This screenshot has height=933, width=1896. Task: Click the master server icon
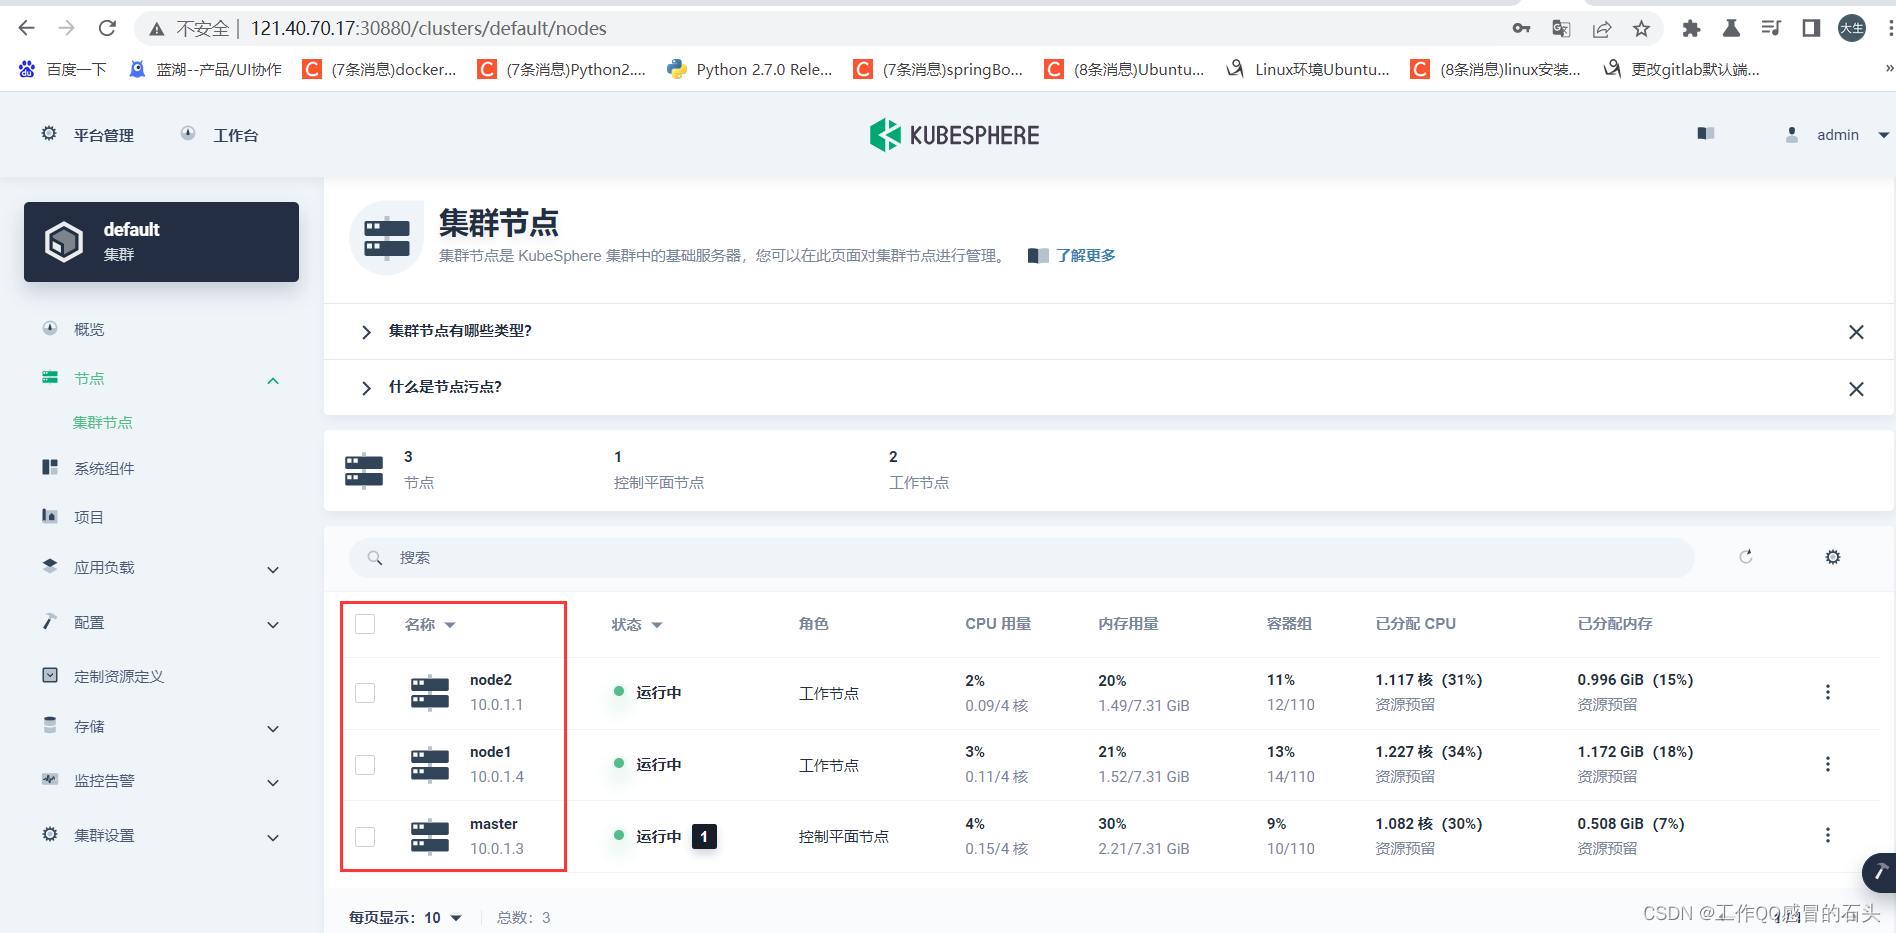pyautogui.click(x=430, y=836)
